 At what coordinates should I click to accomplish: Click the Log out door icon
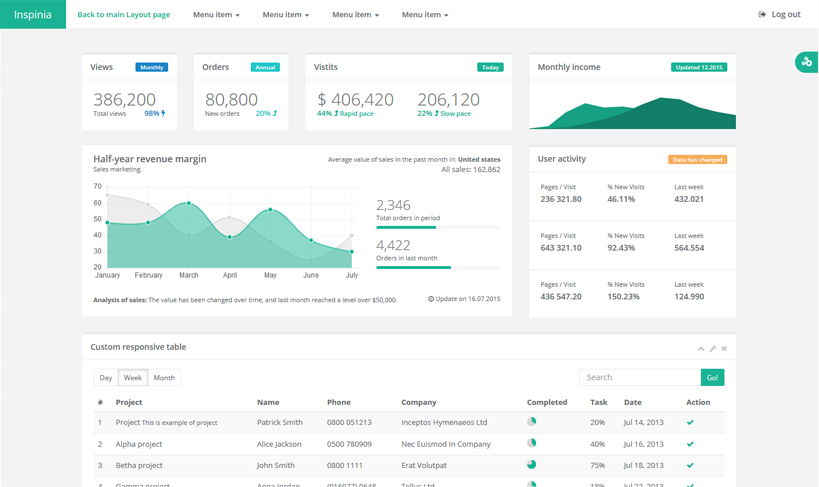[x=762, y=15]
